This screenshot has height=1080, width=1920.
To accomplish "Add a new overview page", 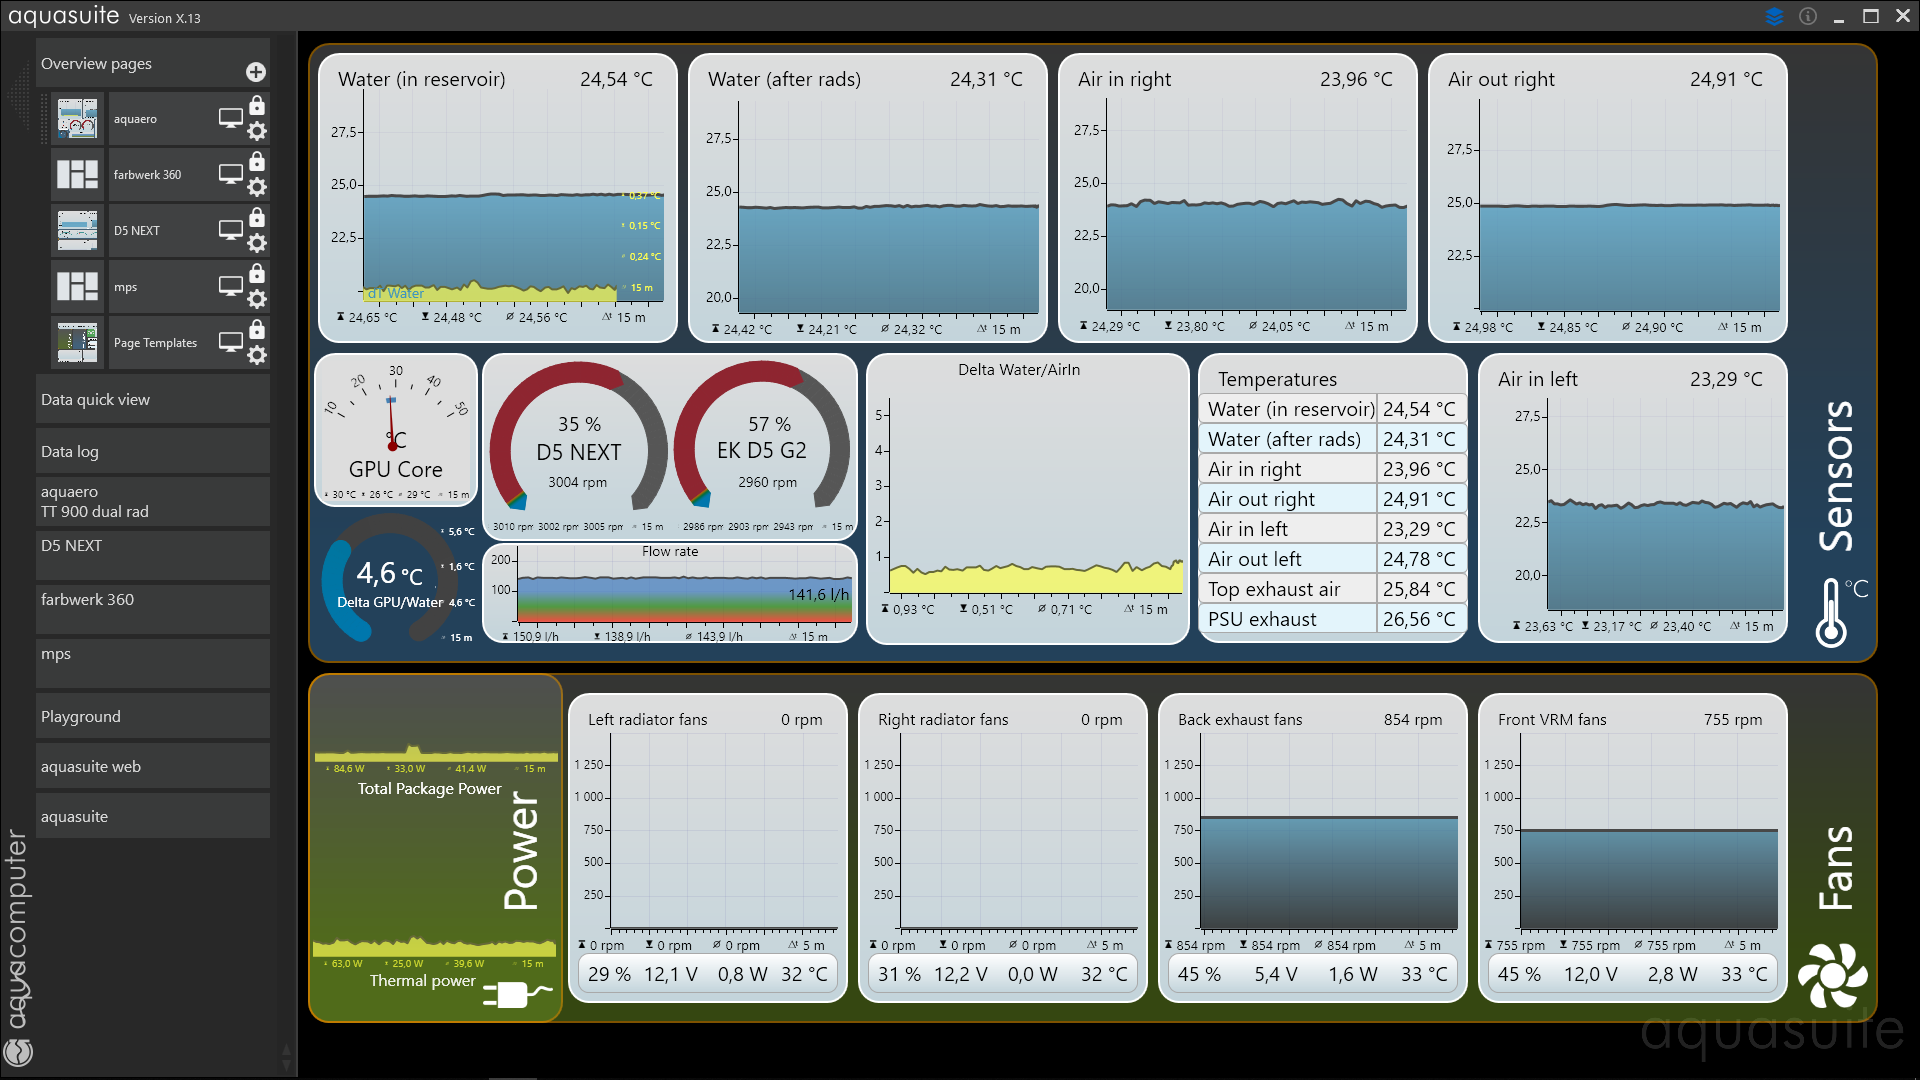I will click(x=256, y=72).
